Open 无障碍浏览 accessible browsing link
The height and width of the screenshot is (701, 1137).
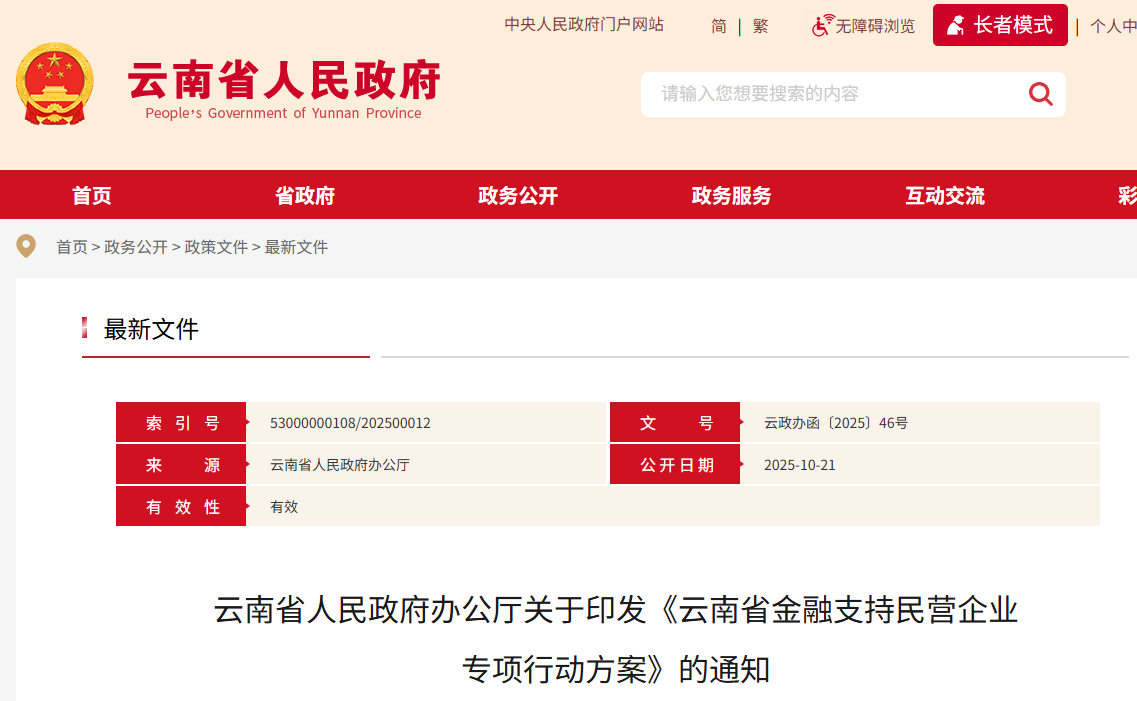click(875, 26)
